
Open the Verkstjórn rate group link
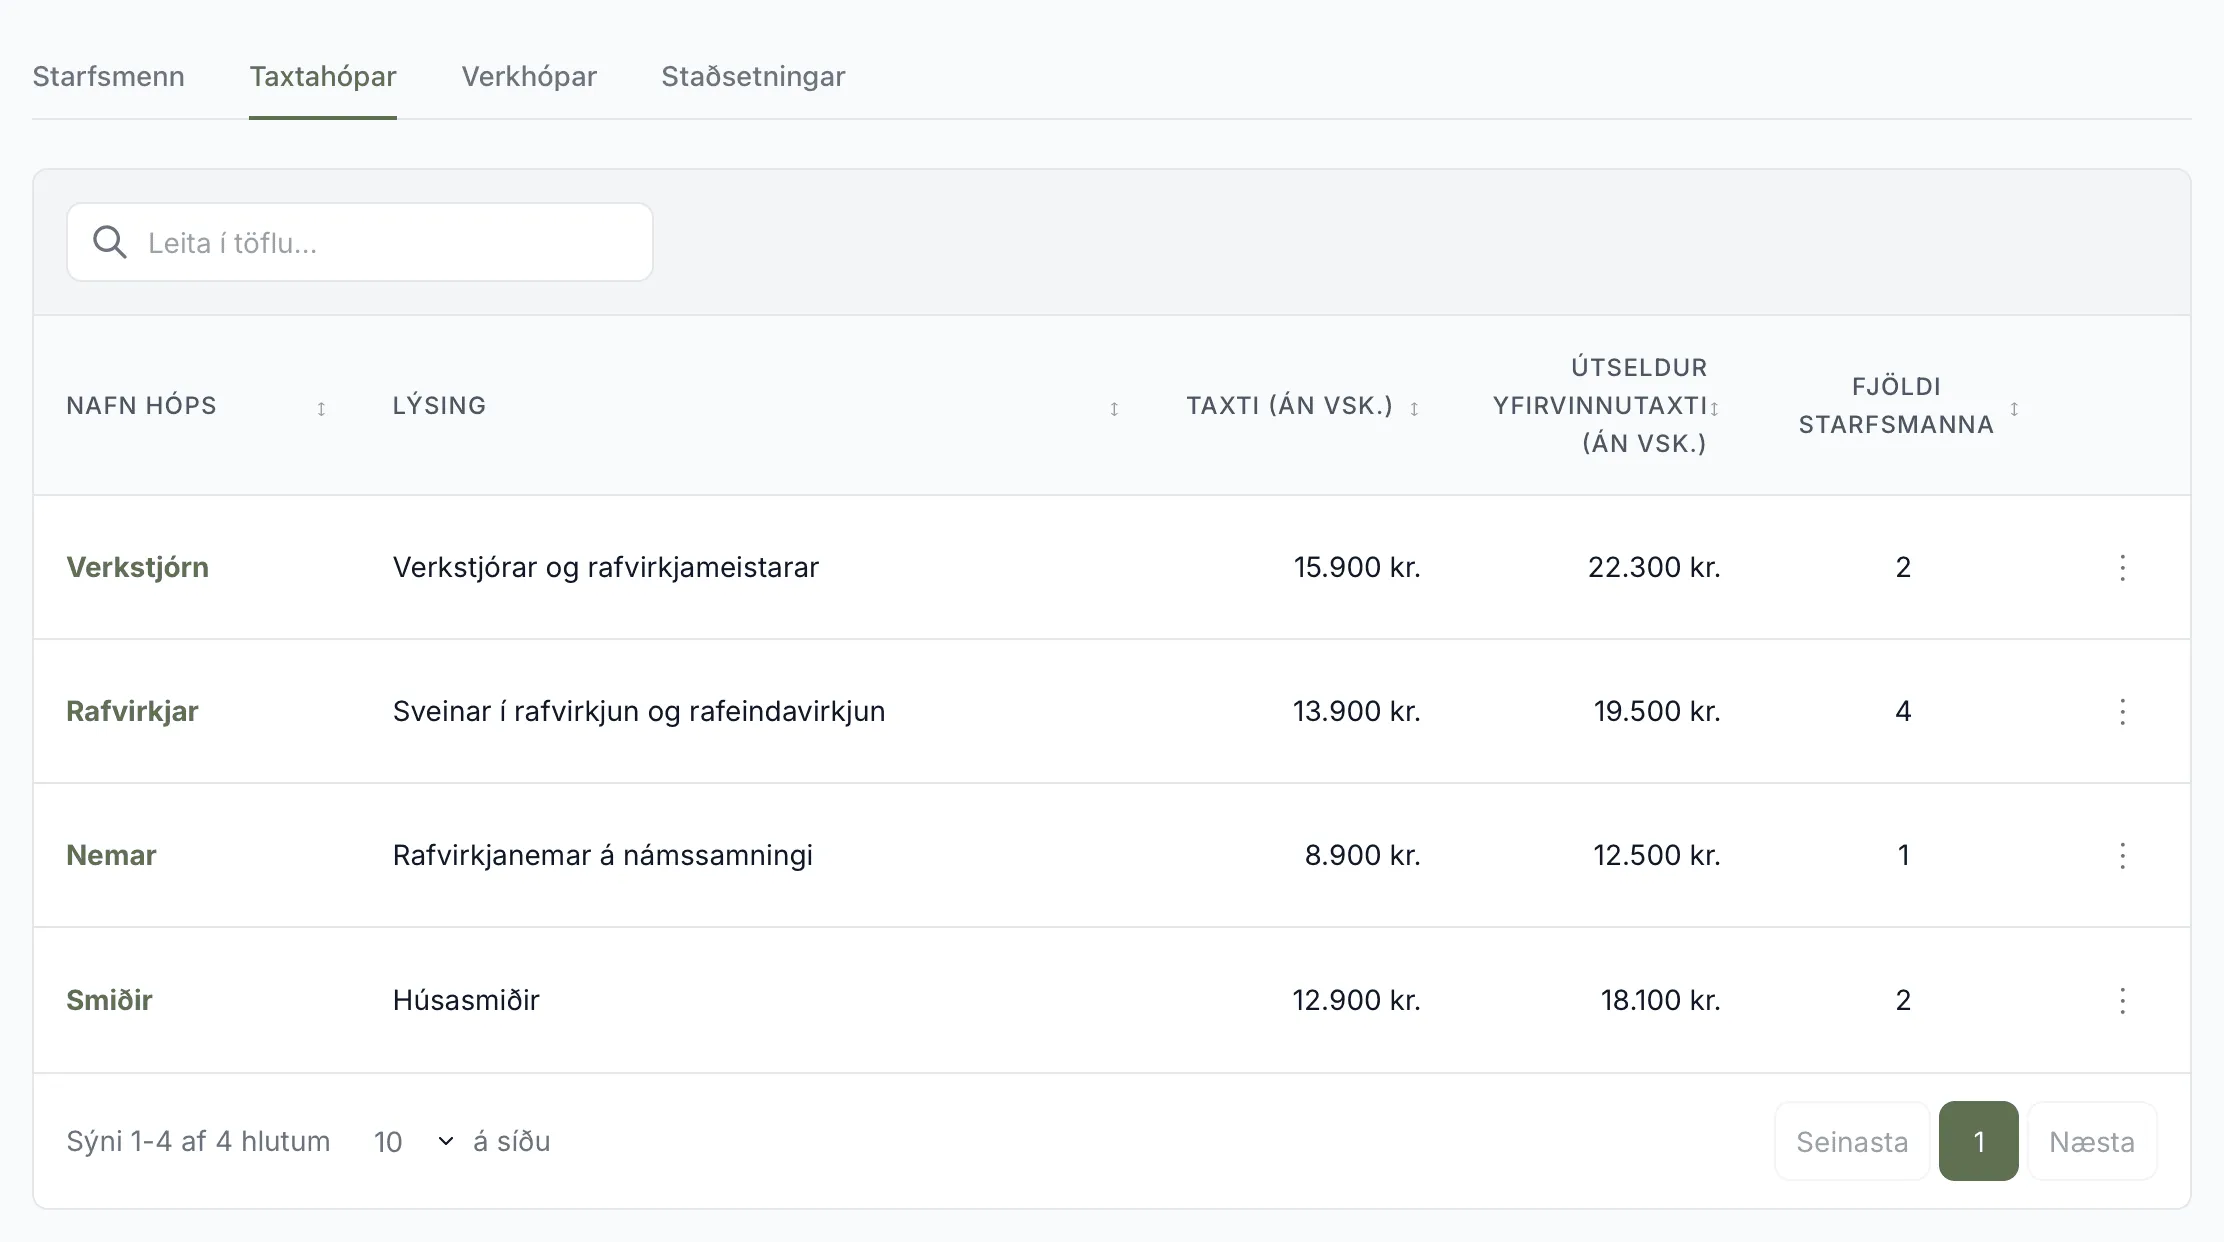137,567
